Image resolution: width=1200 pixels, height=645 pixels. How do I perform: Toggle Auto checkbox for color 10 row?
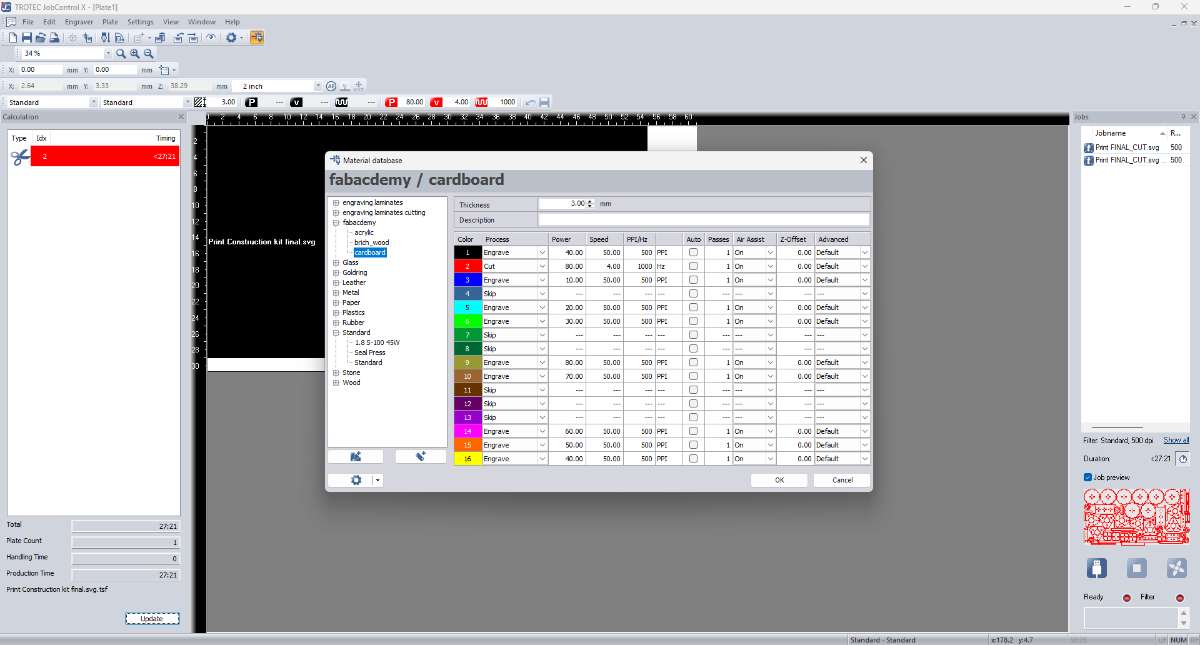[x=694, y=376]
